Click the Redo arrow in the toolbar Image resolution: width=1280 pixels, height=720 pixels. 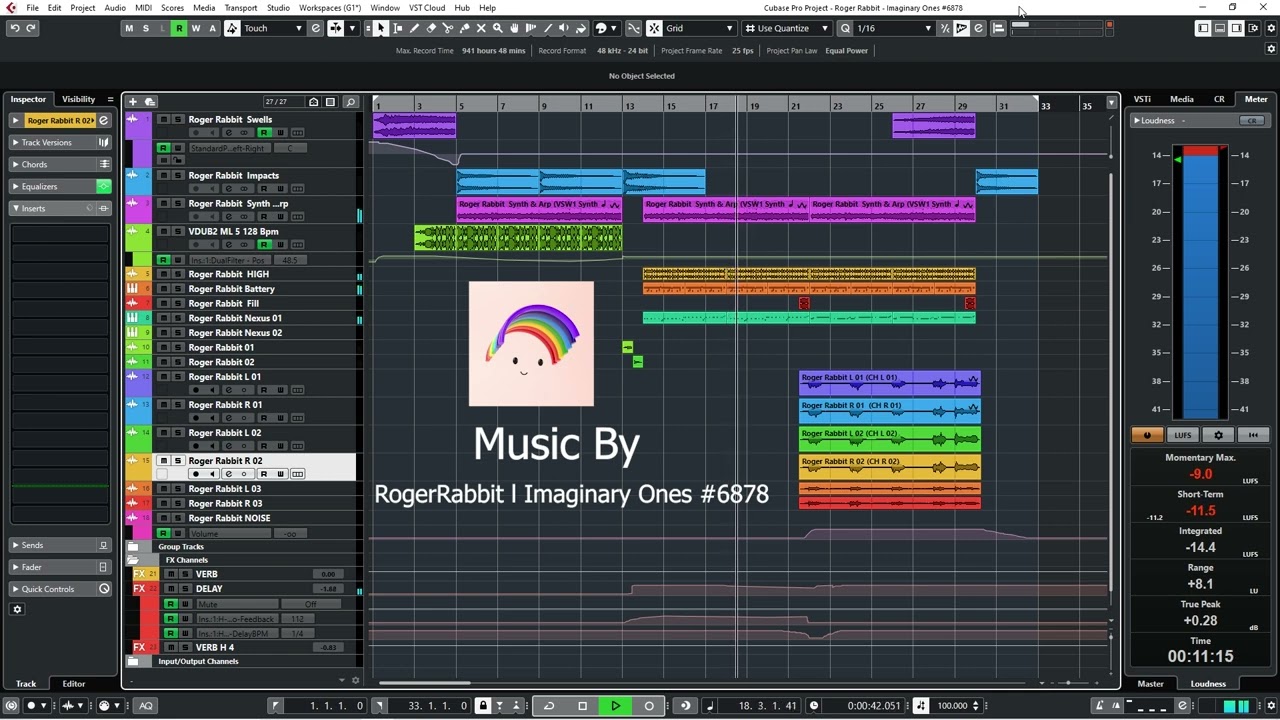click(x=31, y=28)
